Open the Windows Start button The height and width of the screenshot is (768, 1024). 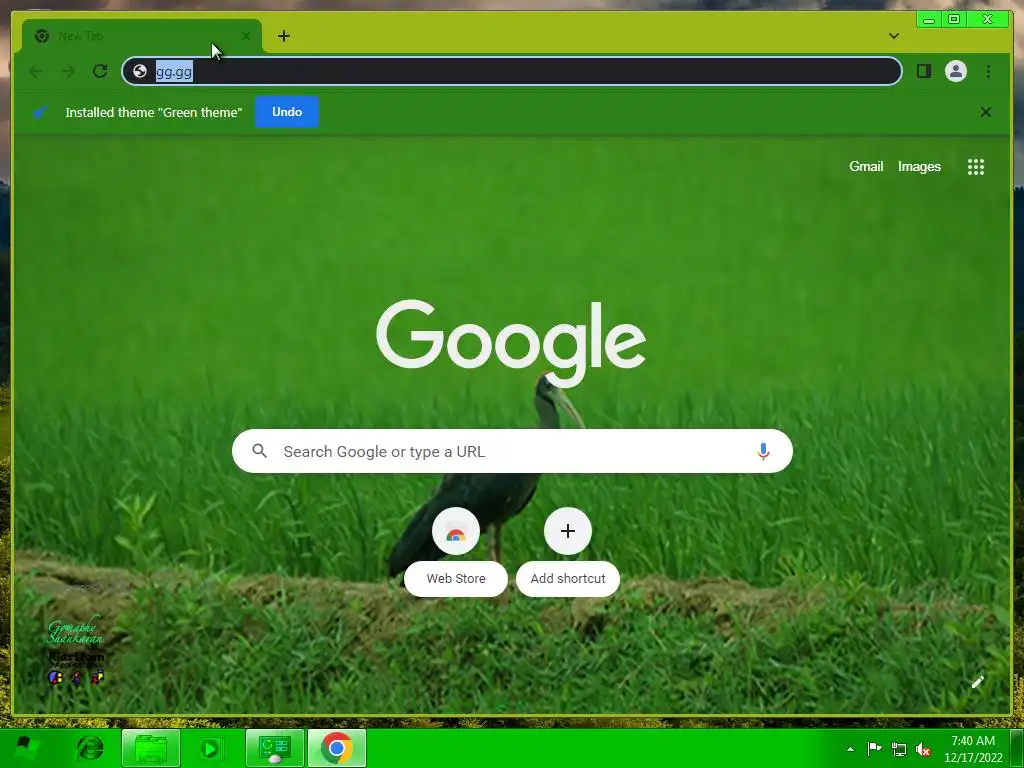coord(25,748)
